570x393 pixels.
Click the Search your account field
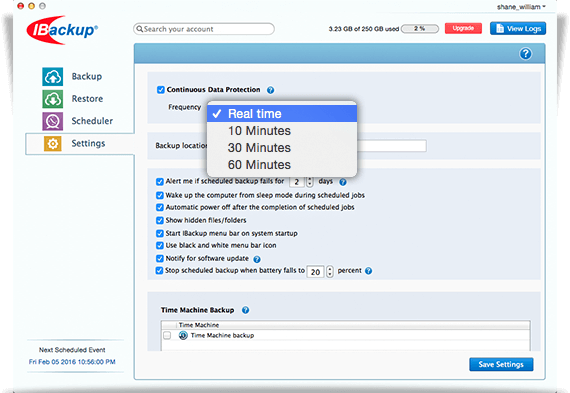(204, 29)
